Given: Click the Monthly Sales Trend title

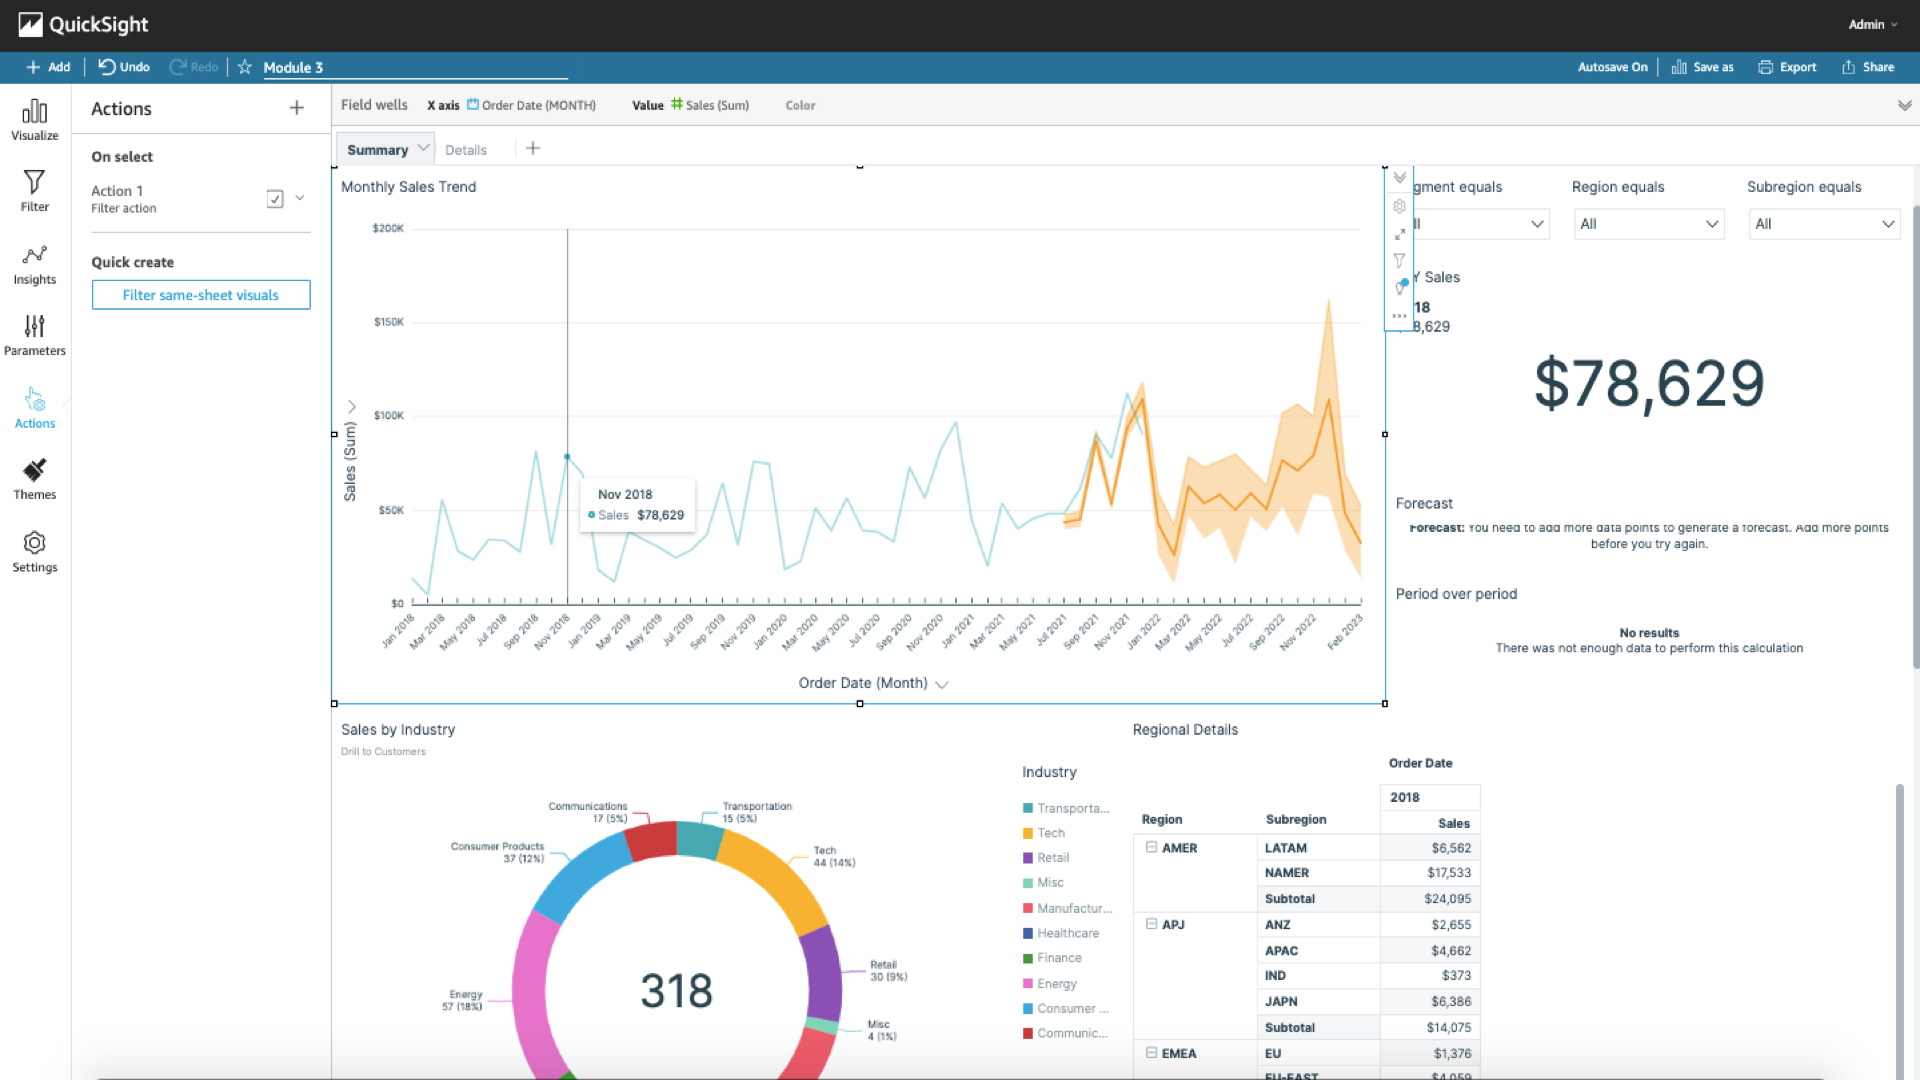Looking at the screenshot, I should [x=408, y=187].
